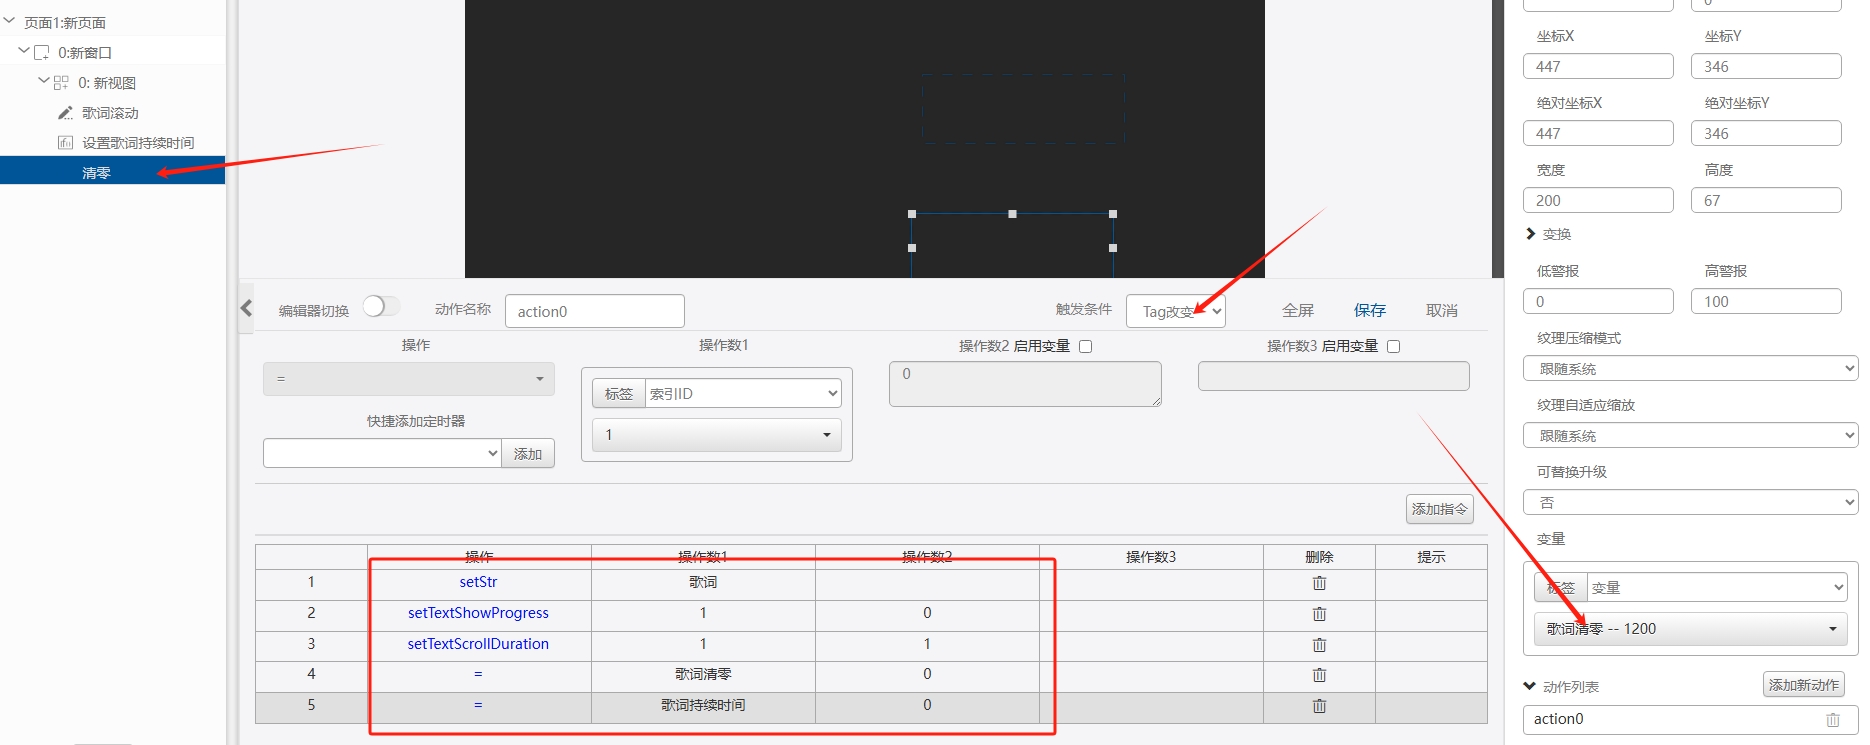
Task: Focus the 坐标X field
Action: pyautogui.click(x=1598, y=66)
